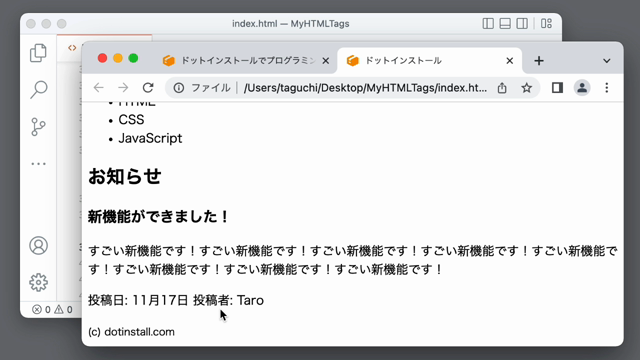This screenshot has width=640, height=360.
Task: Click the CSS list item
Action: click(x=131, y=120)
